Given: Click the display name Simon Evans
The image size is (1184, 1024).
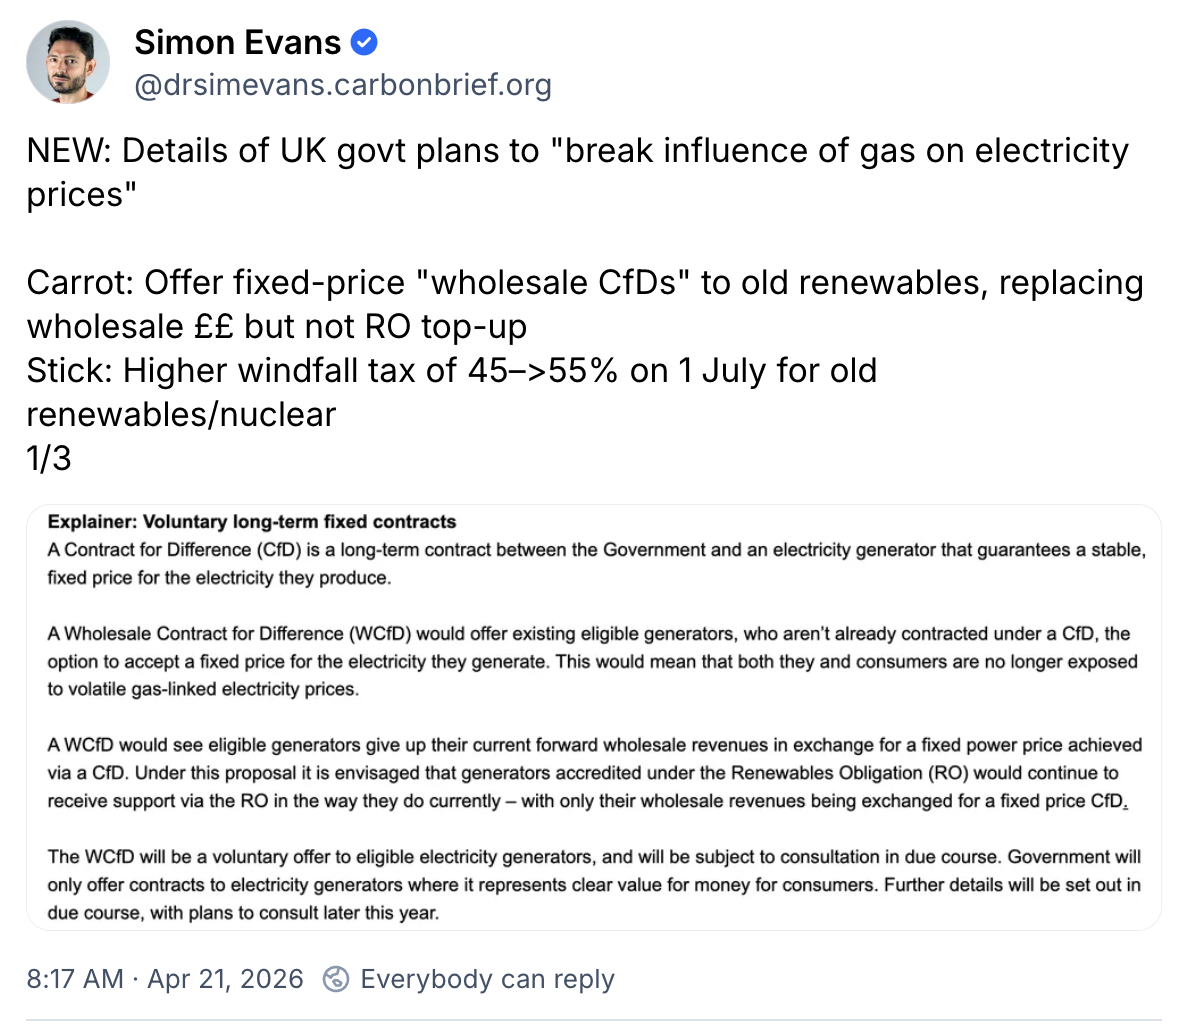Looking at the screenshot, I should point(238,42).
